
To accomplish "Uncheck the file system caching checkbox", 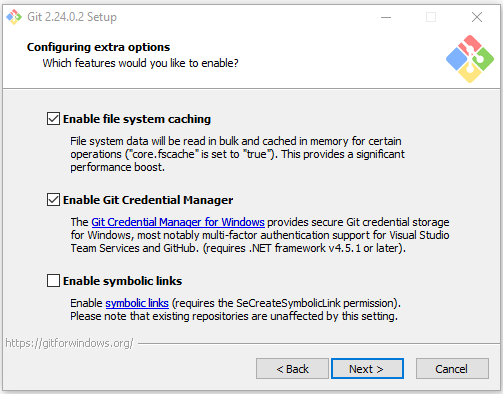I will [53, 119].
